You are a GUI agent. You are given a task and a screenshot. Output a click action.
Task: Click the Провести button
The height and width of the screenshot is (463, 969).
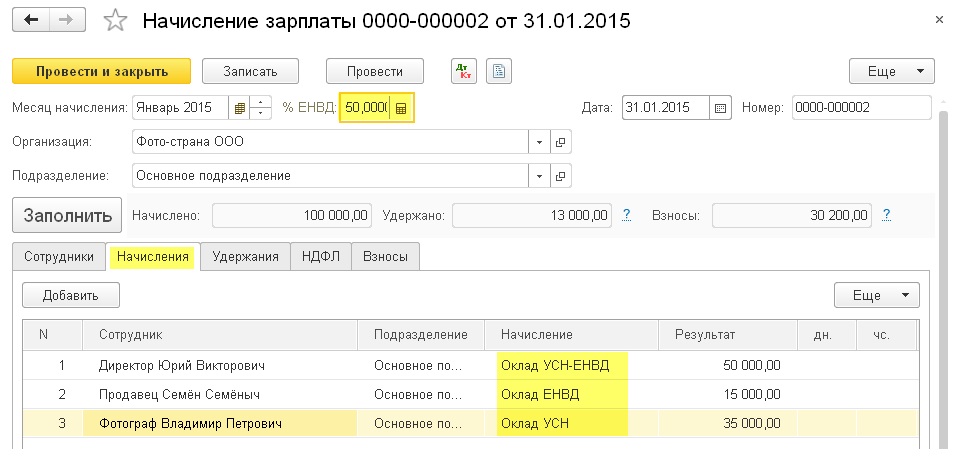(x=375, y=71)
